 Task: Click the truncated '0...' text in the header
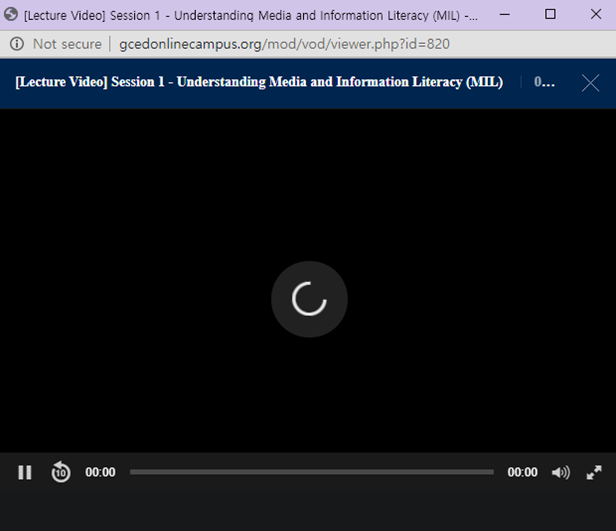tap(544, 82)
